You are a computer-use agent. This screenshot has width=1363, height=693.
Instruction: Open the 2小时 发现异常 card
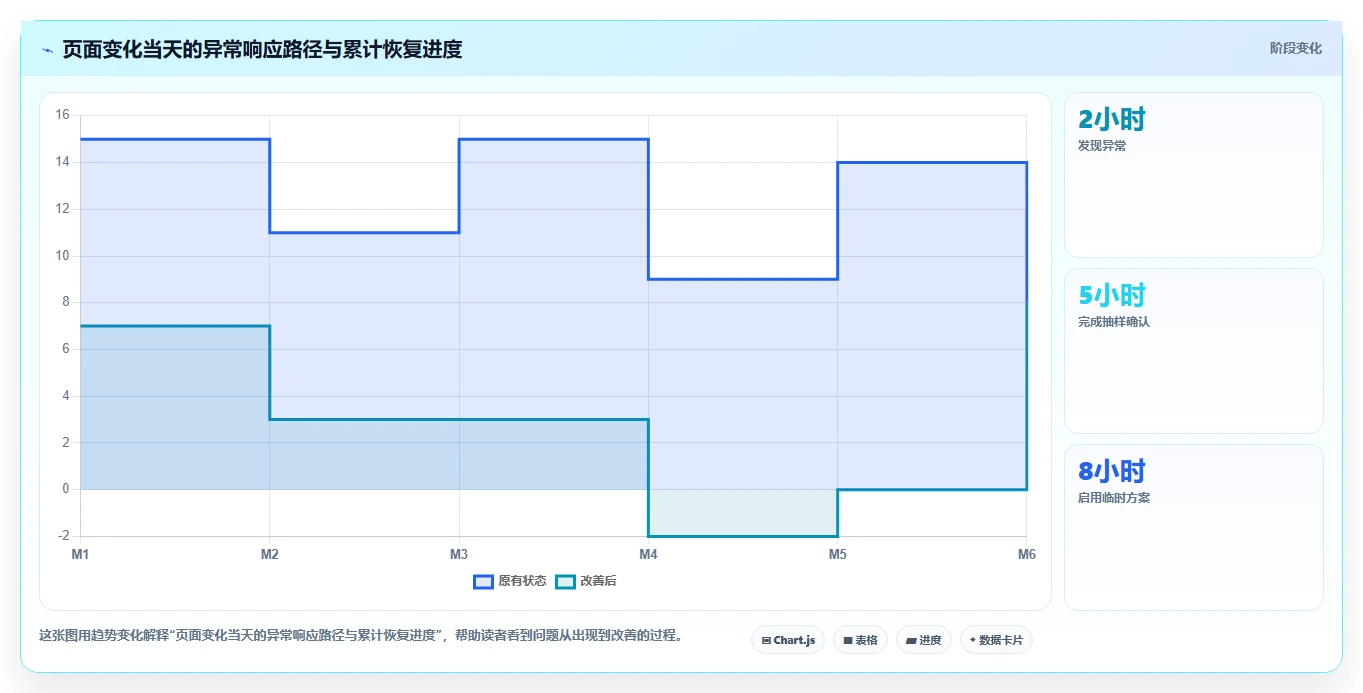coord(1194,175)
